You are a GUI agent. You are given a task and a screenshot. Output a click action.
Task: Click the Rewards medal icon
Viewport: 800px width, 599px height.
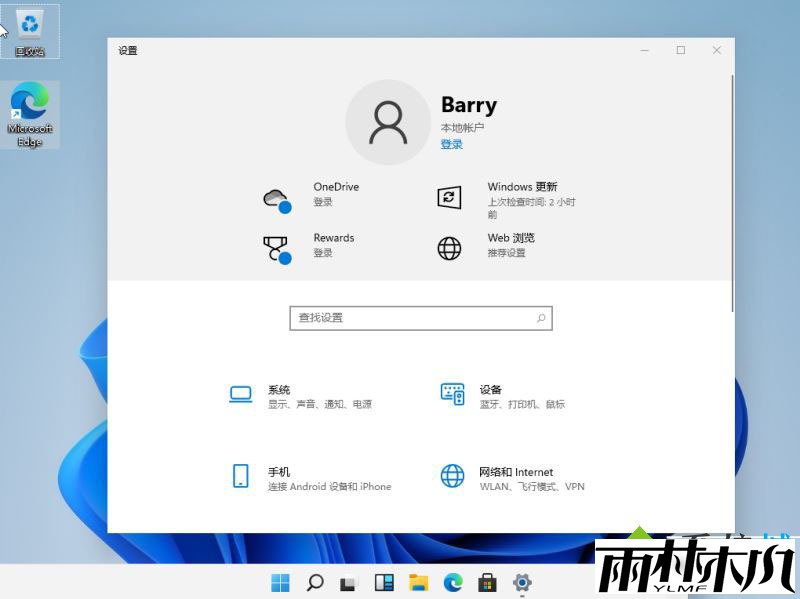coord(276,248)
